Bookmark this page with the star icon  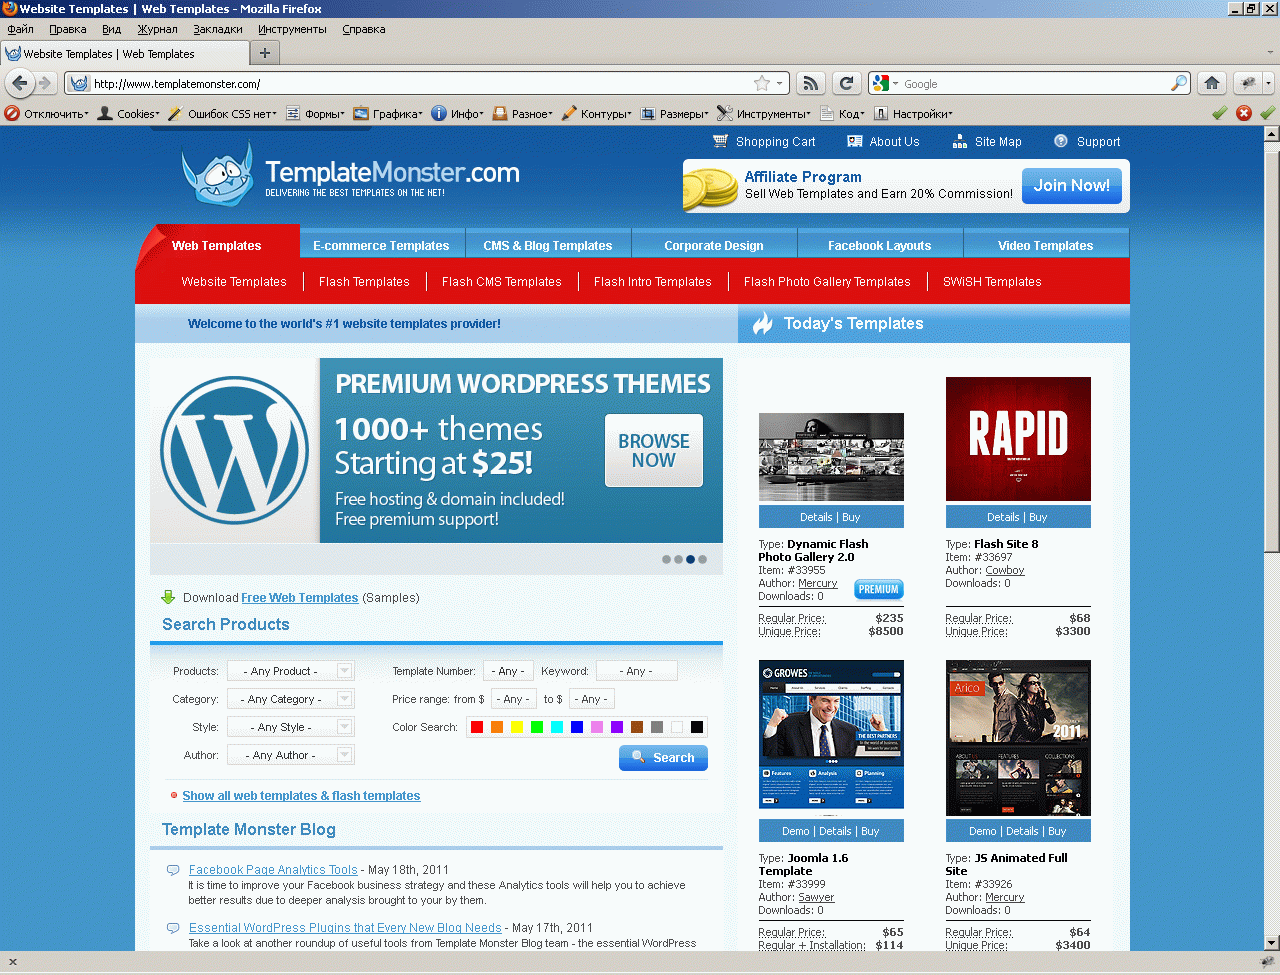762,84
